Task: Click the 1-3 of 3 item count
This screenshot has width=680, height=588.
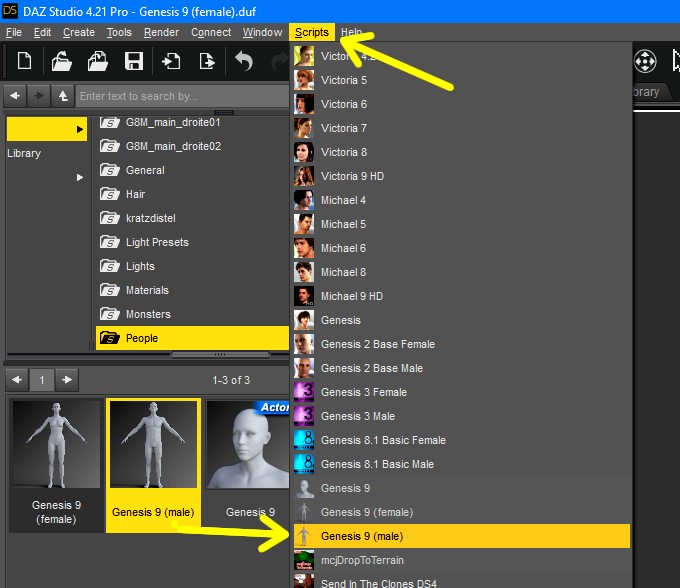Action: 231,380
